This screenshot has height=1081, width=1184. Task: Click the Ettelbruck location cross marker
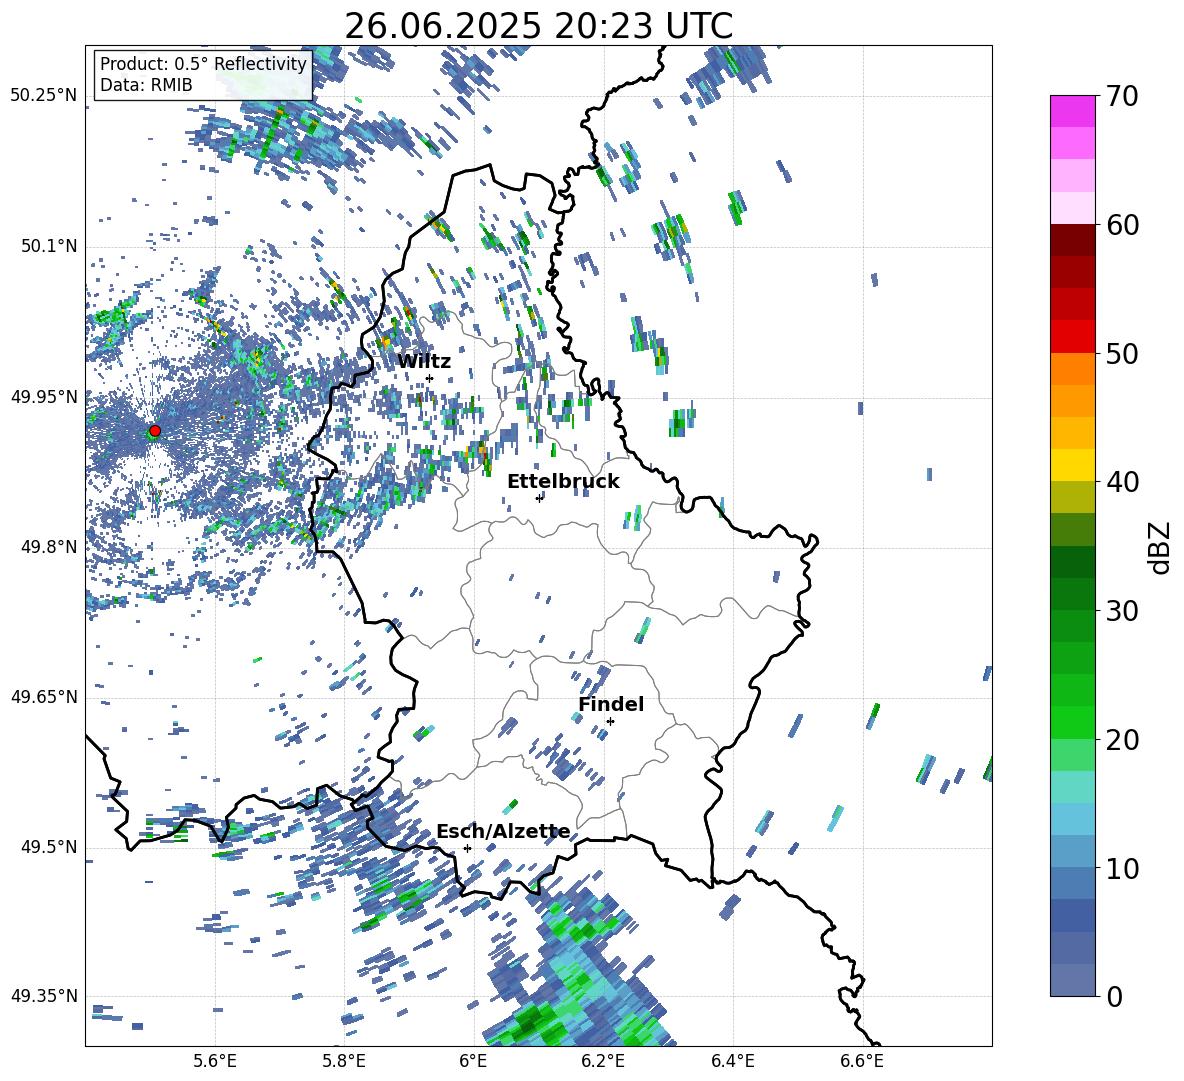[539, 498]
